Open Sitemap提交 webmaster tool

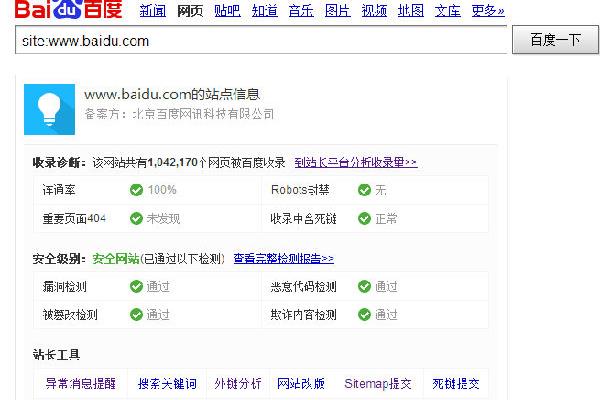(378, 383)
